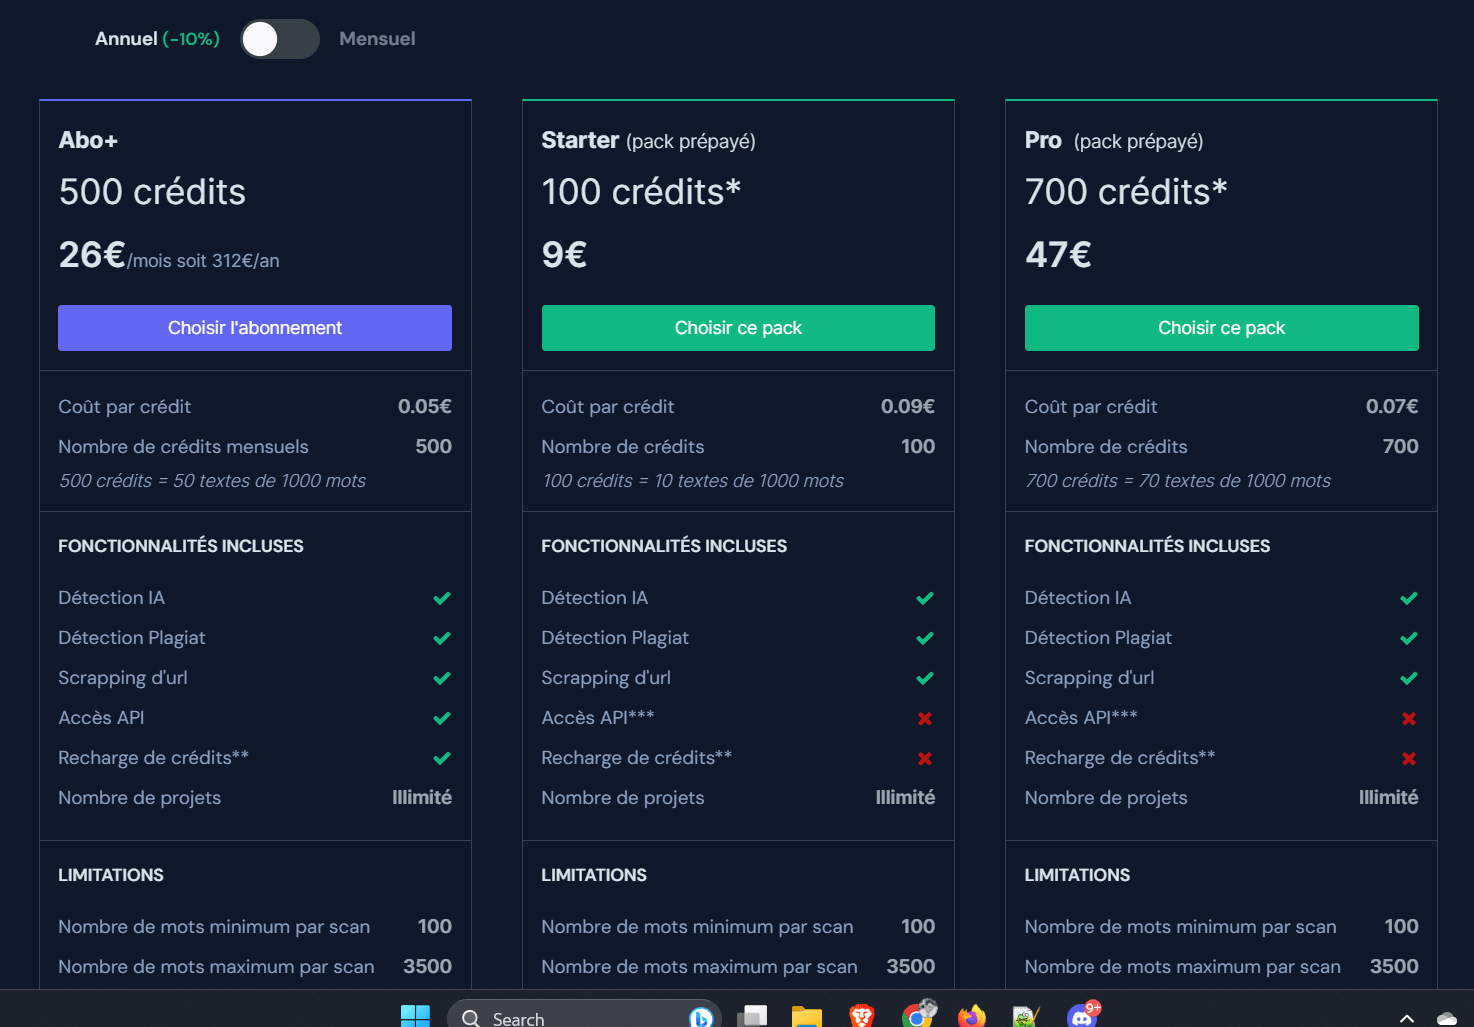Choose the Starter pack button
Viewport: 1474px width, 1027px height.
(x=738, y=328)
